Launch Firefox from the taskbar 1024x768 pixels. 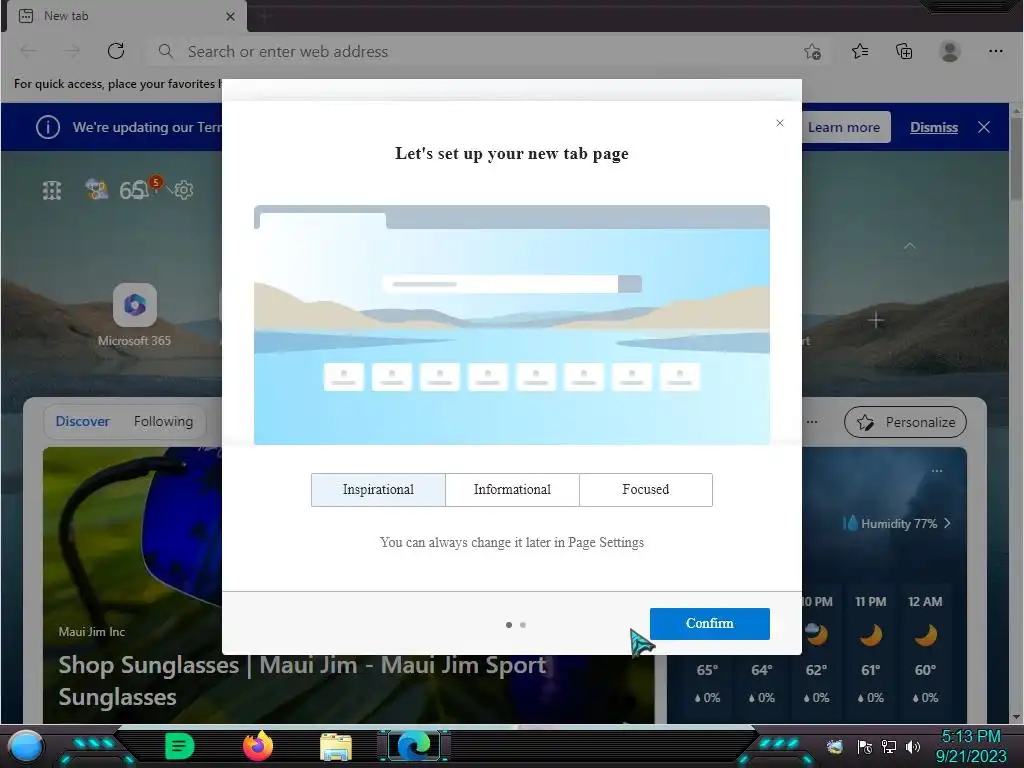[x=258, y=746]
